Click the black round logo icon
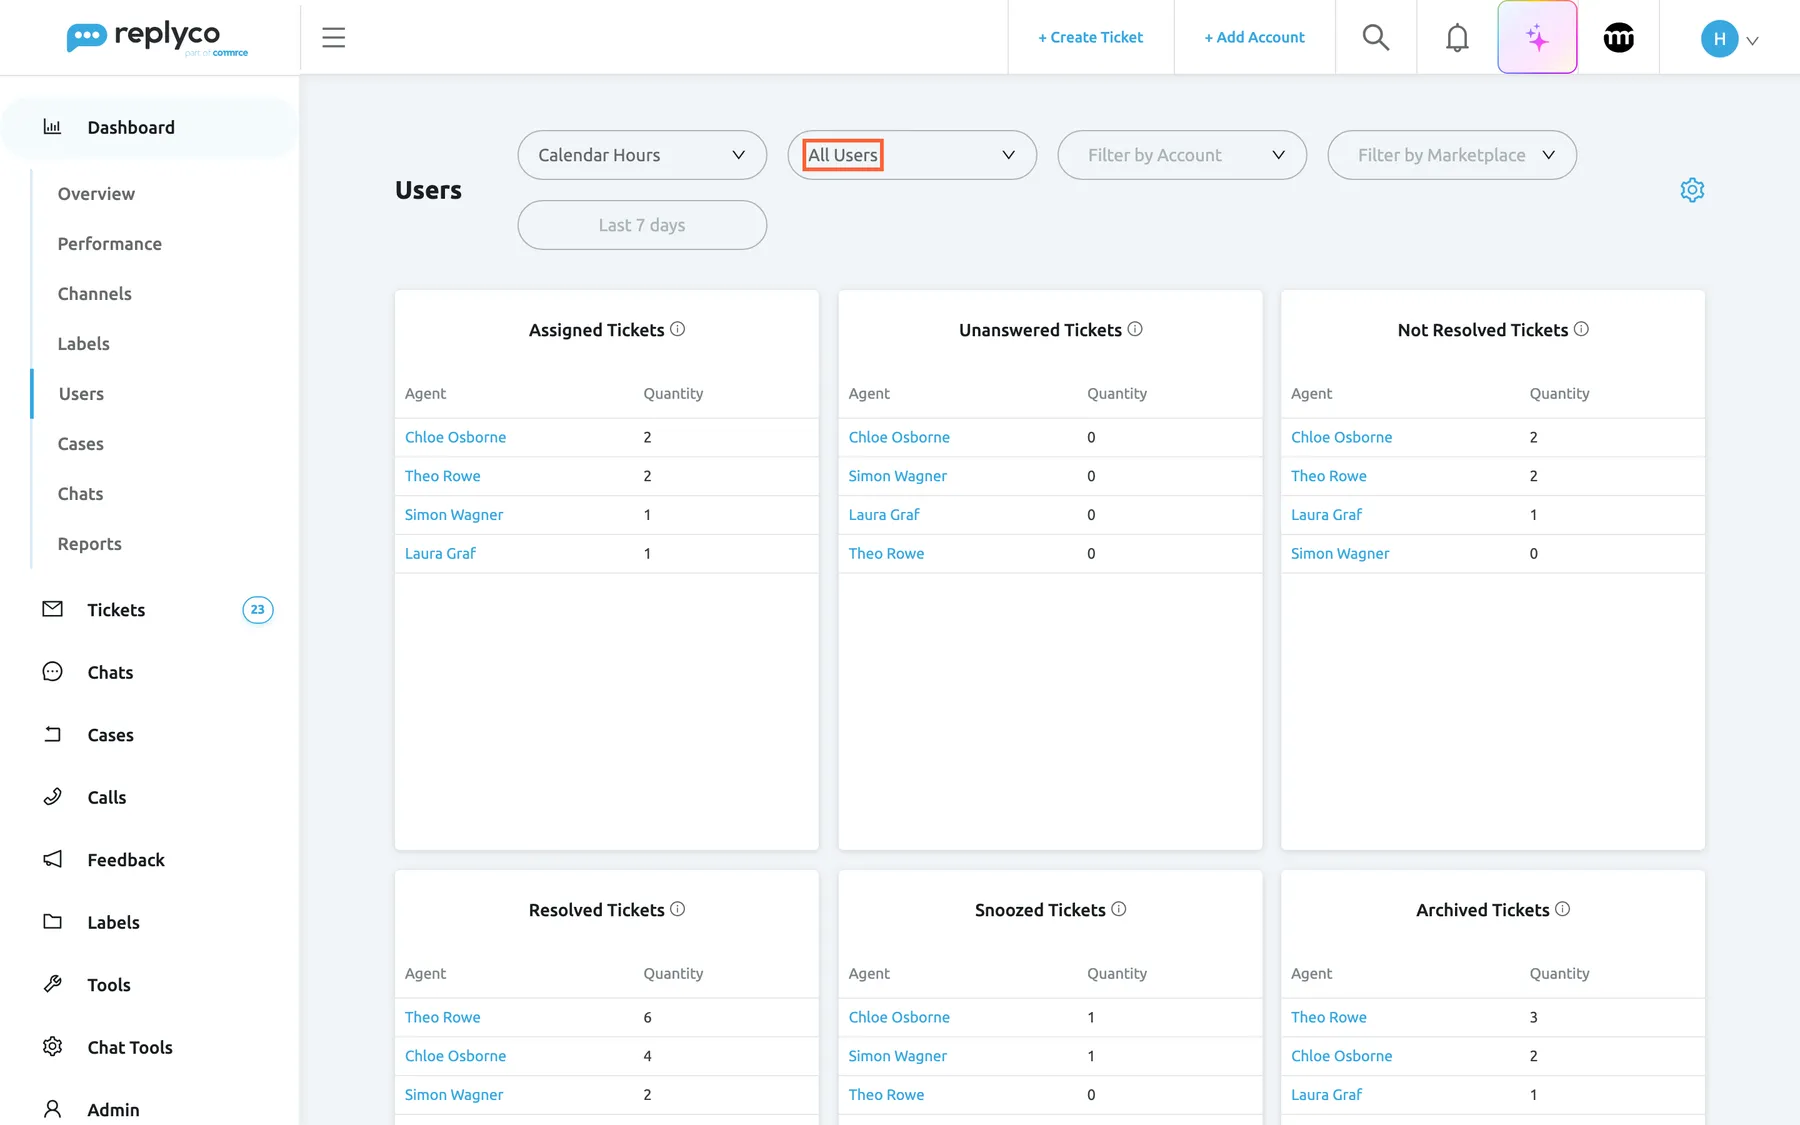 point(1618,38)
